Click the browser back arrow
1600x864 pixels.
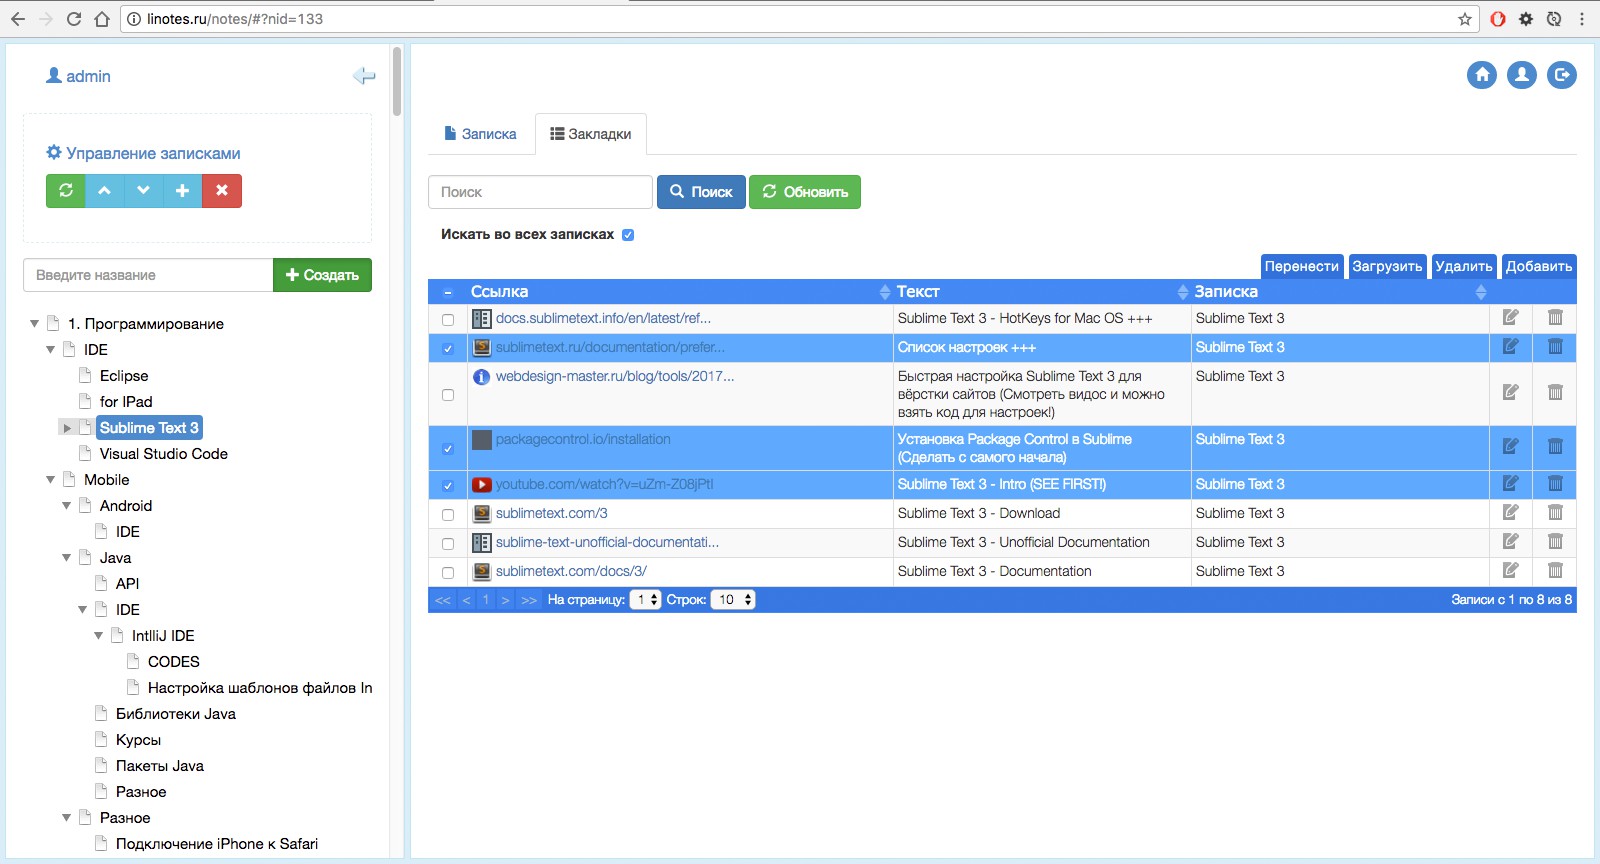[x=18, y=19]
